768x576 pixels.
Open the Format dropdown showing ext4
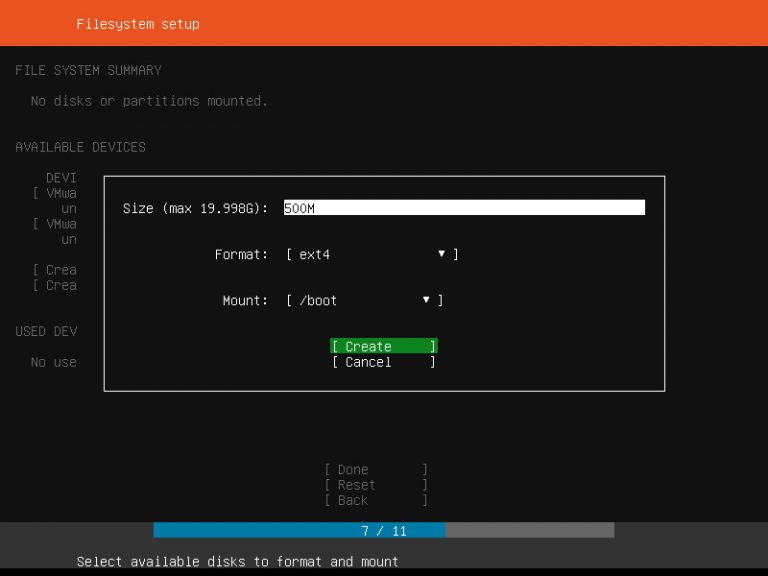tap(372, 254)
